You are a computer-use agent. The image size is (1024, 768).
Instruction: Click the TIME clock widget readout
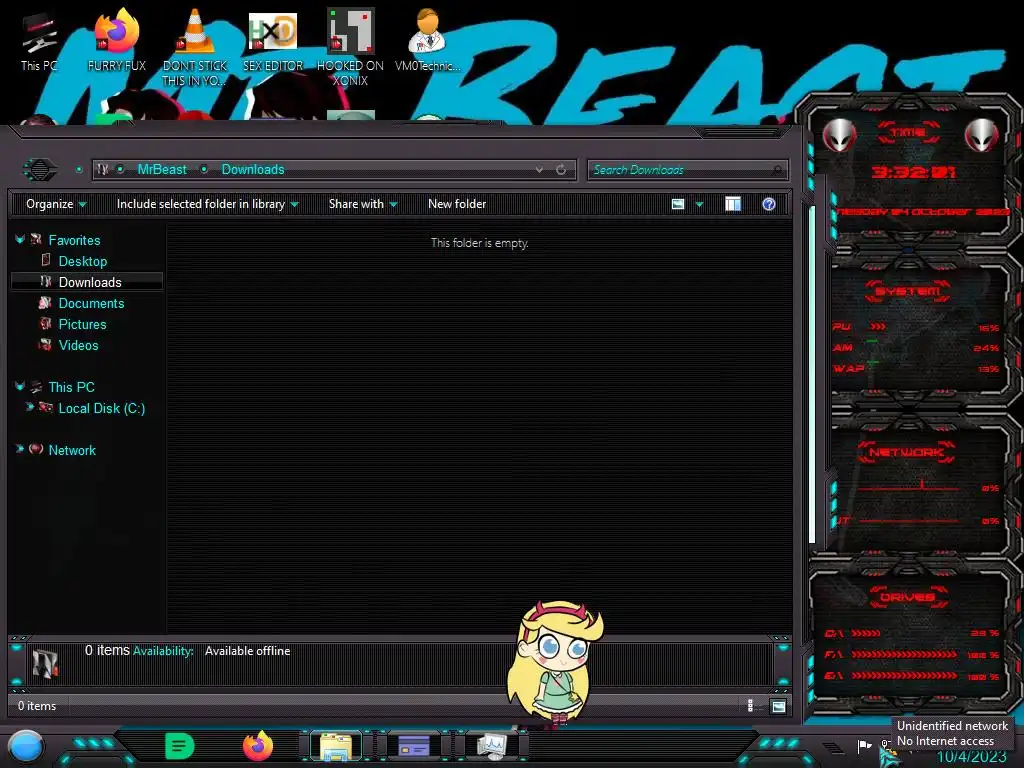point(913,172)
